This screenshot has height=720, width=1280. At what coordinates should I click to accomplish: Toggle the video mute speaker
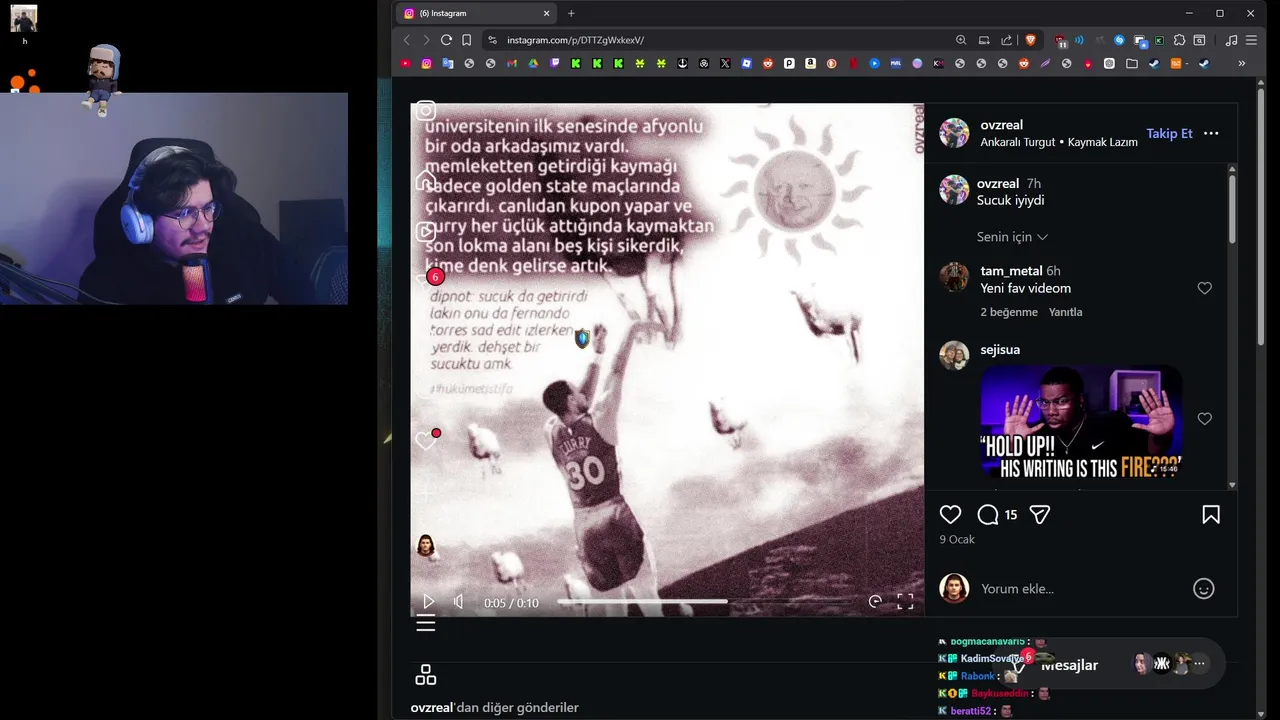tap(459, 602)
